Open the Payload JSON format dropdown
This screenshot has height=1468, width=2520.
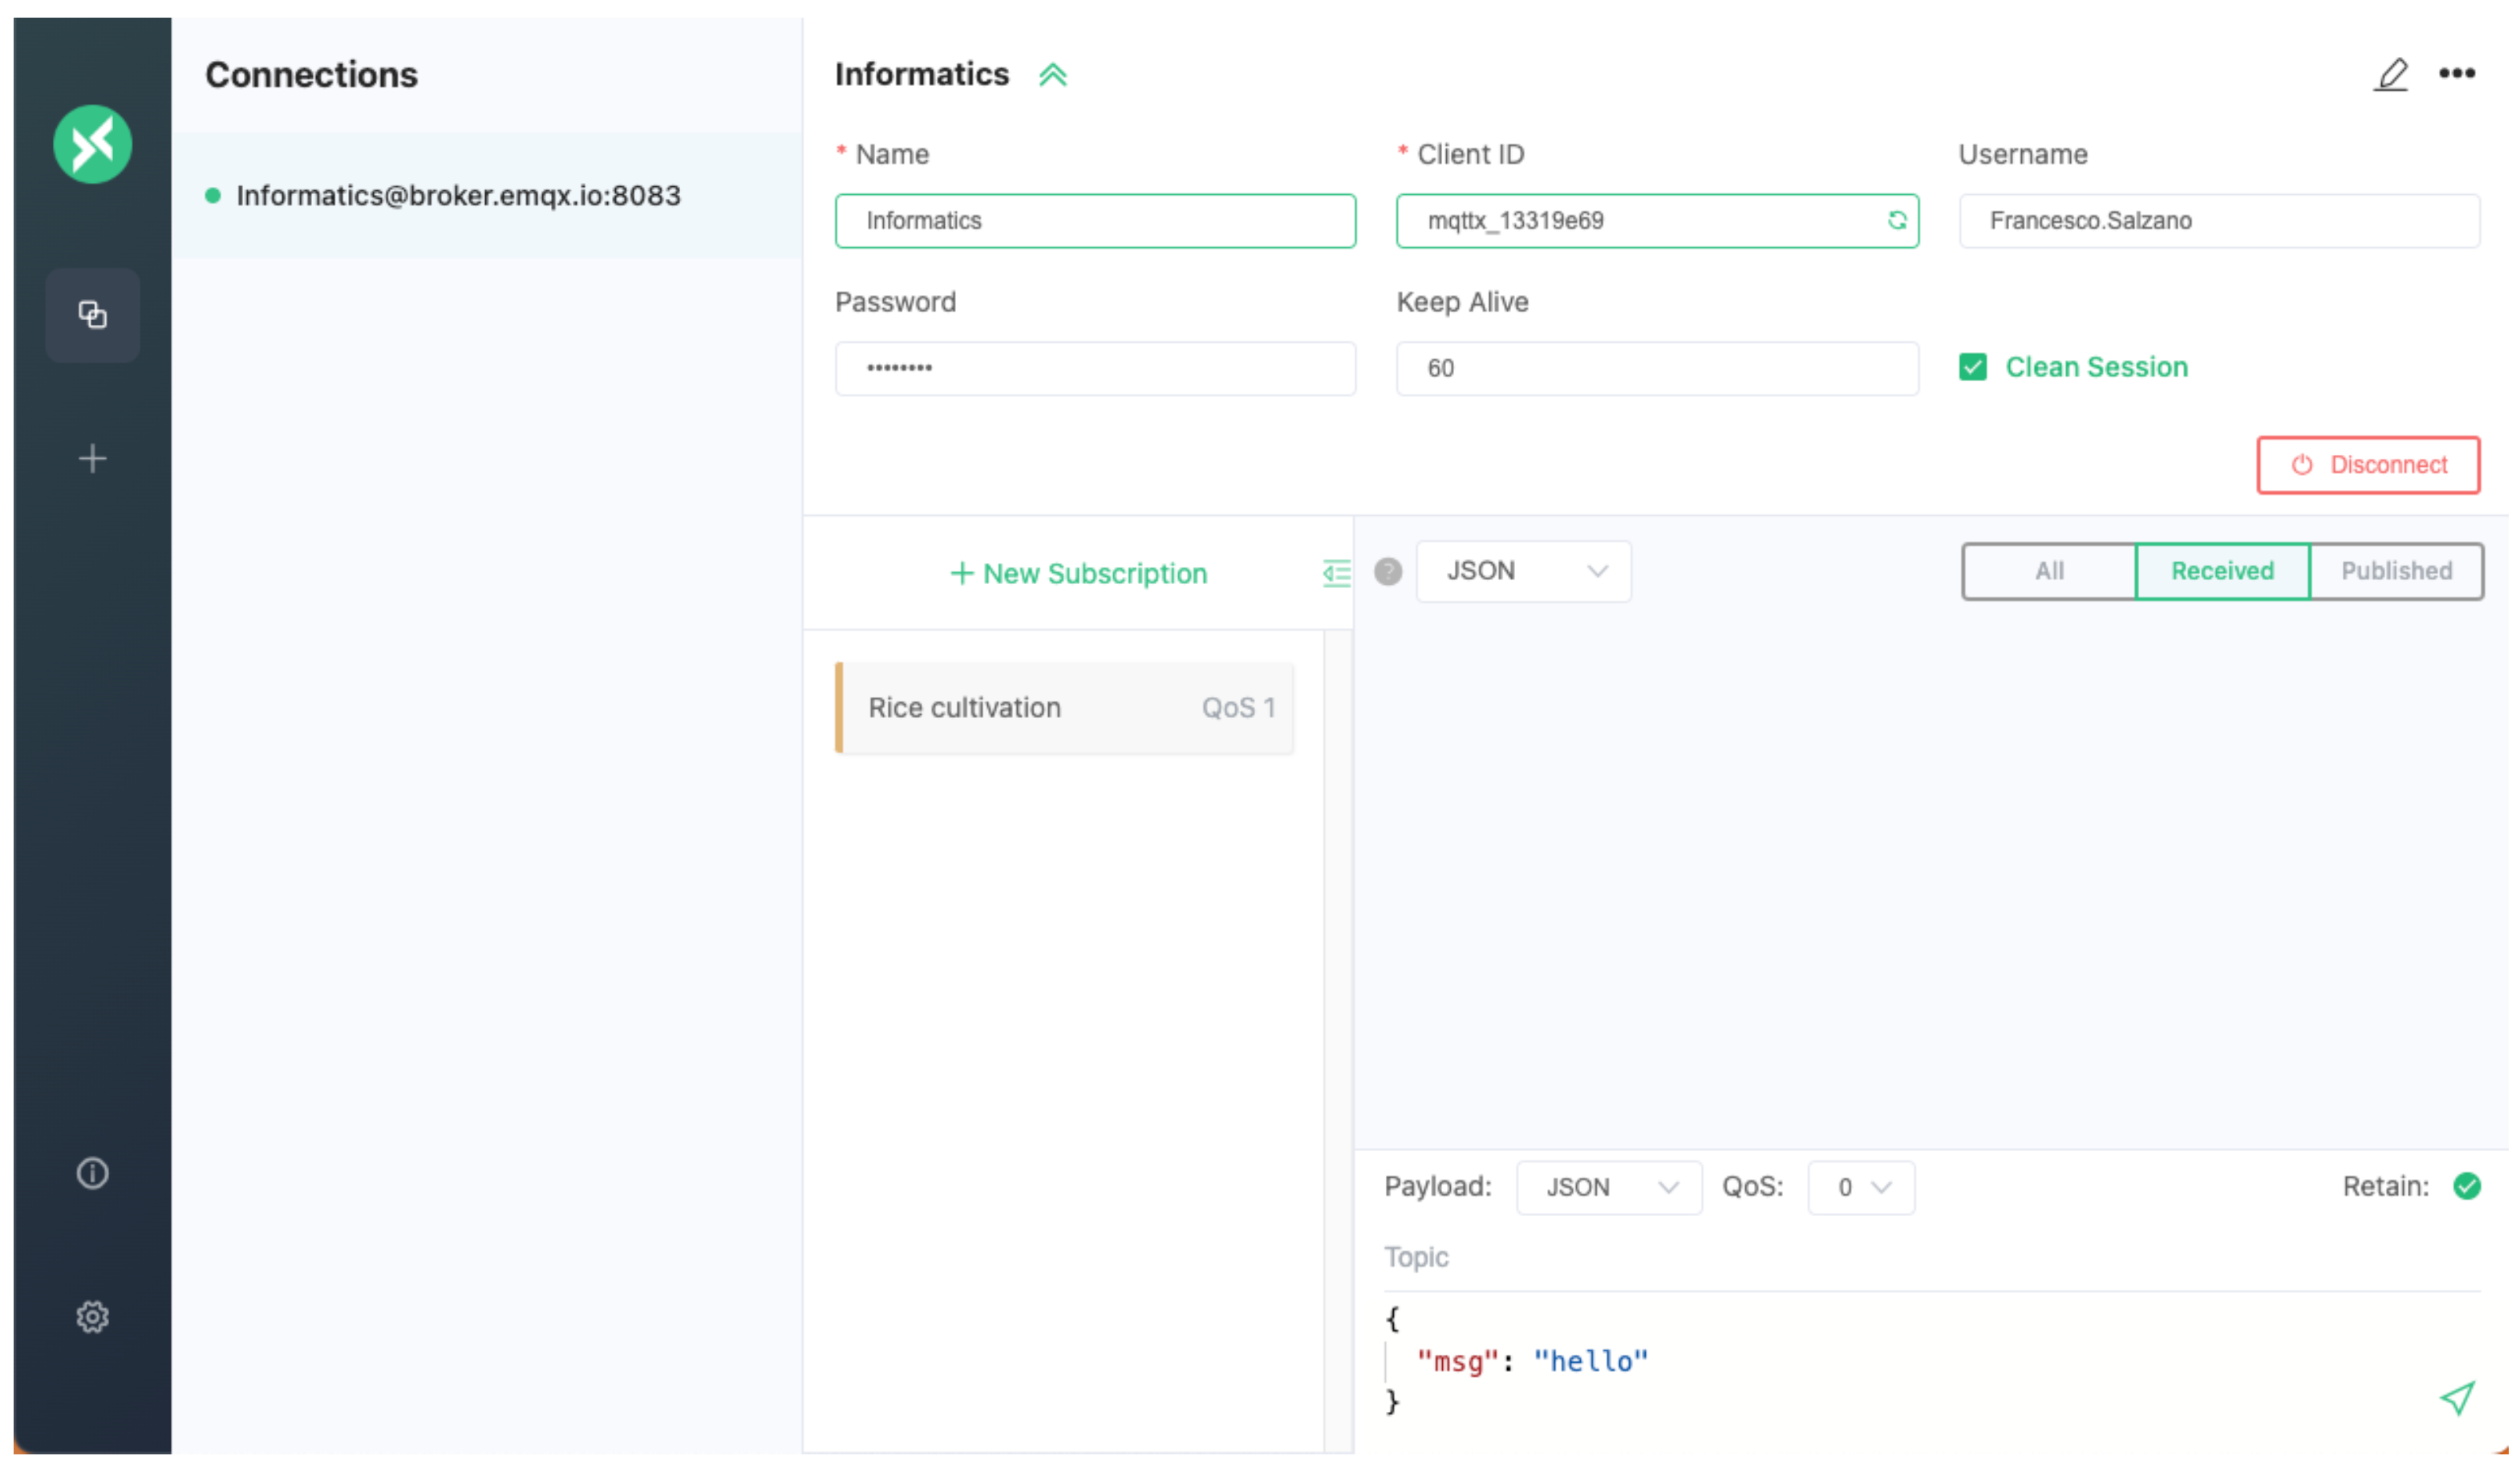pos(1609,1187)
